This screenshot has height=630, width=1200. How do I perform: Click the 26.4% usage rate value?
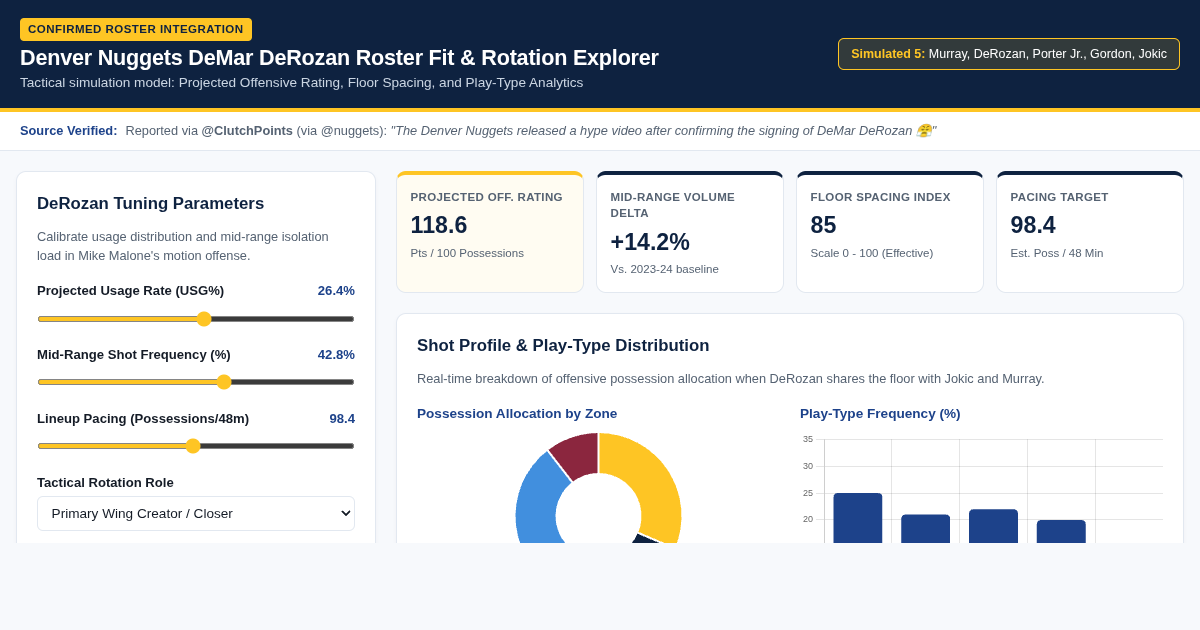click(336, 291)
